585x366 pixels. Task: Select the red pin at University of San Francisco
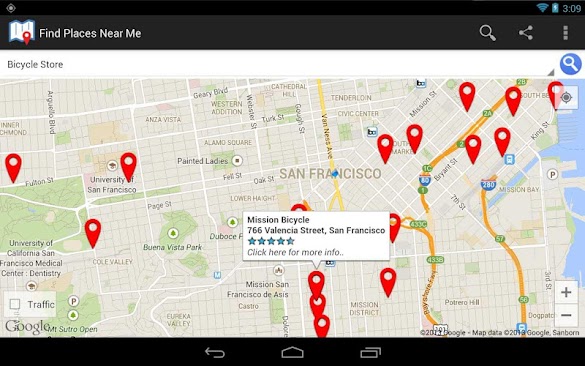click(x=129, y=167)
